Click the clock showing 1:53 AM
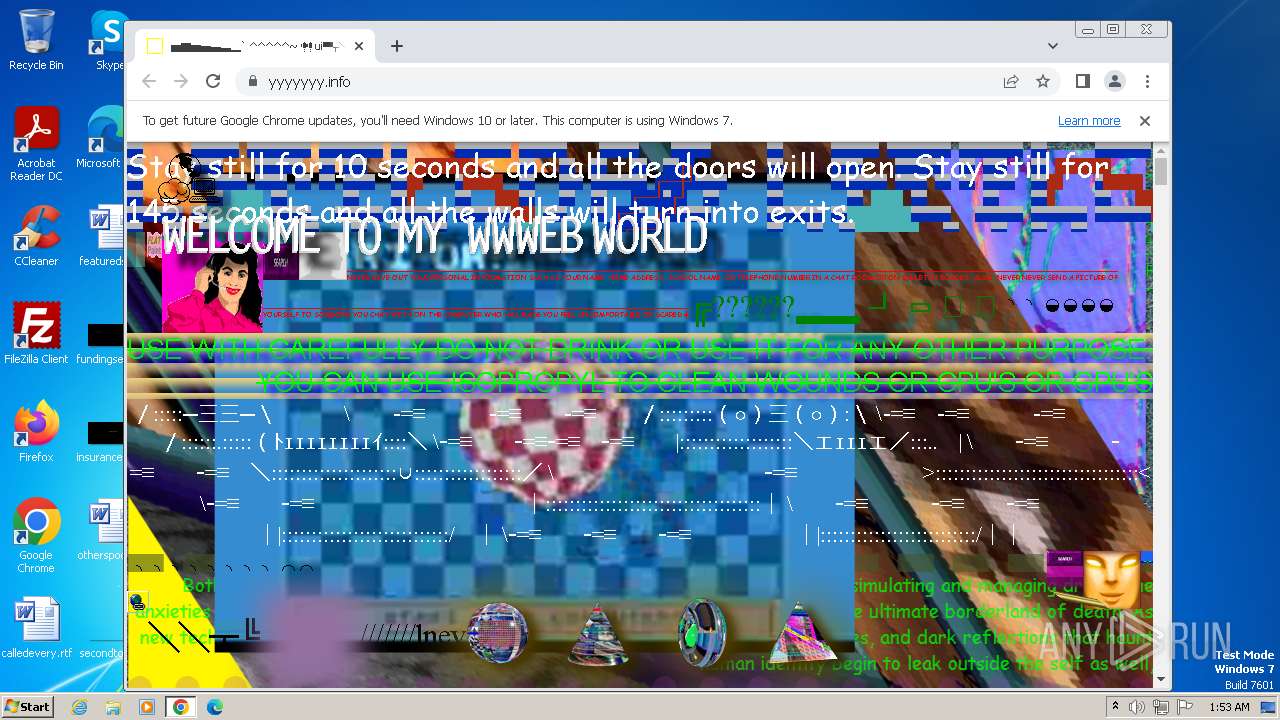 click(x=1228, y=707)
